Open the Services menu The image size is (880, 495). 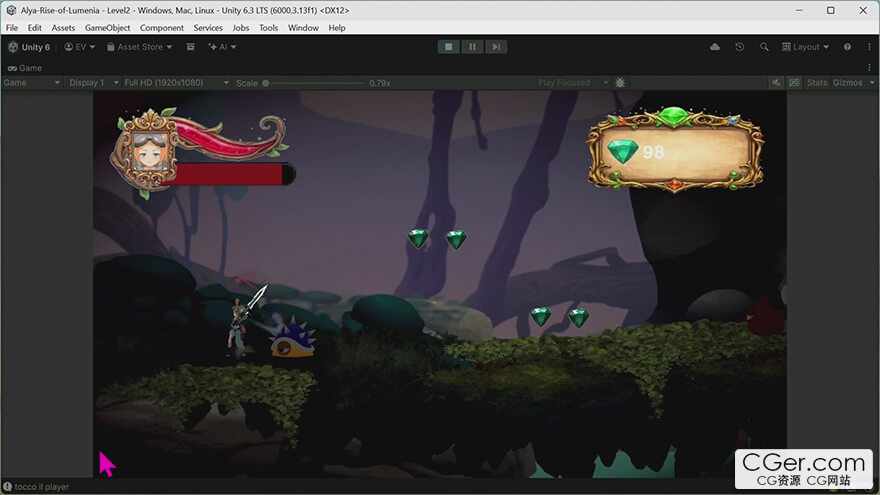click(208, 28)
